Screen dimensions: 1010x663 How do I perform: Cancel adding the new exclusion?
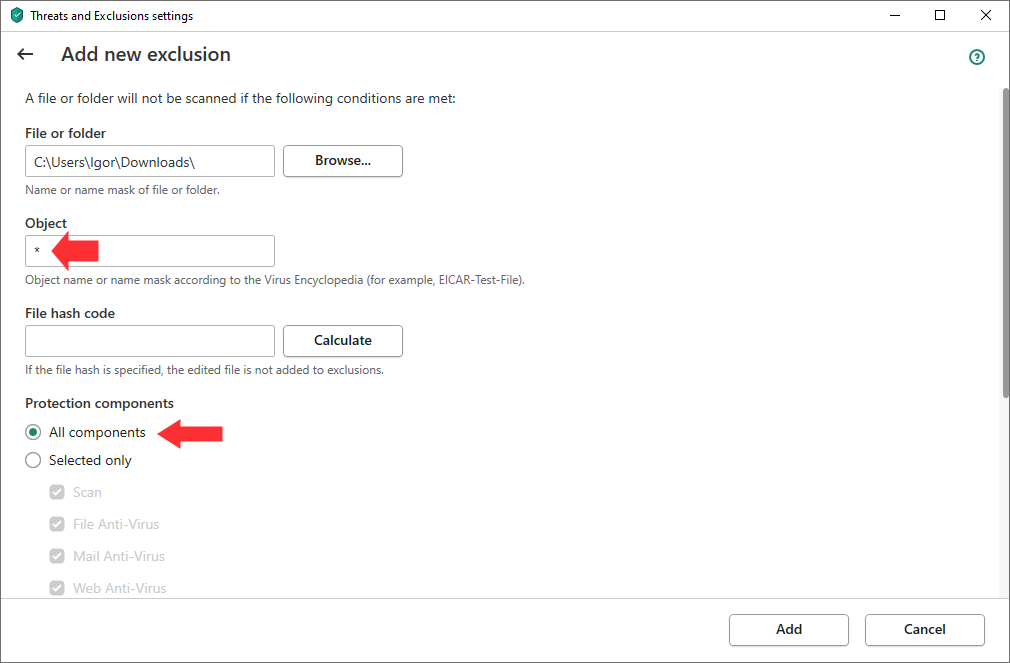point(924,629)
